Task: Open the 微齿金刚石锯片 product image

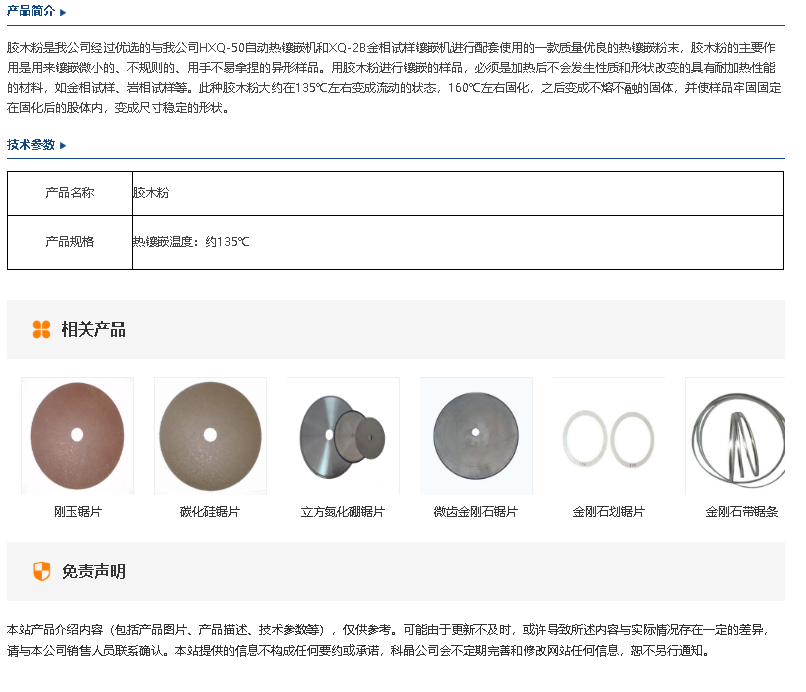Action: coord(476,435)
